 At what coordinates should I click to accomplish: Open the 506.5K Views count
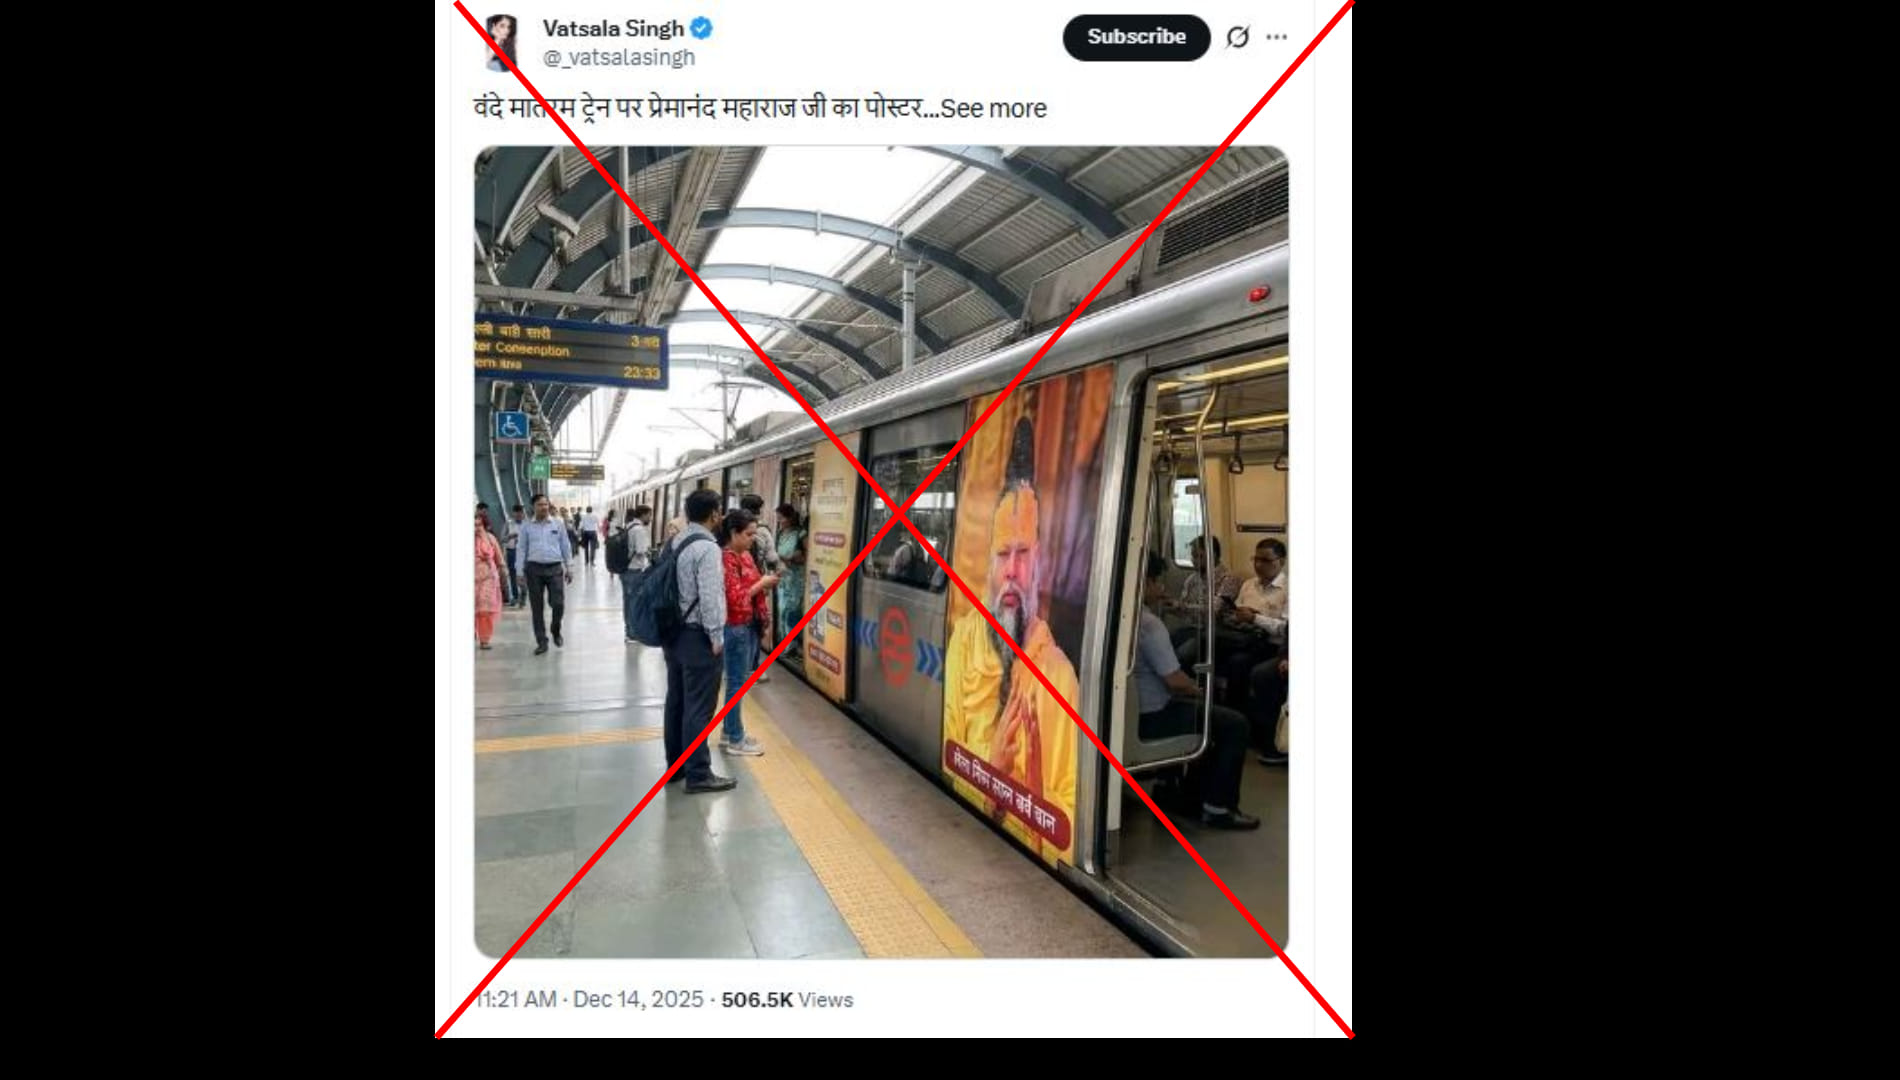point(787,999)
